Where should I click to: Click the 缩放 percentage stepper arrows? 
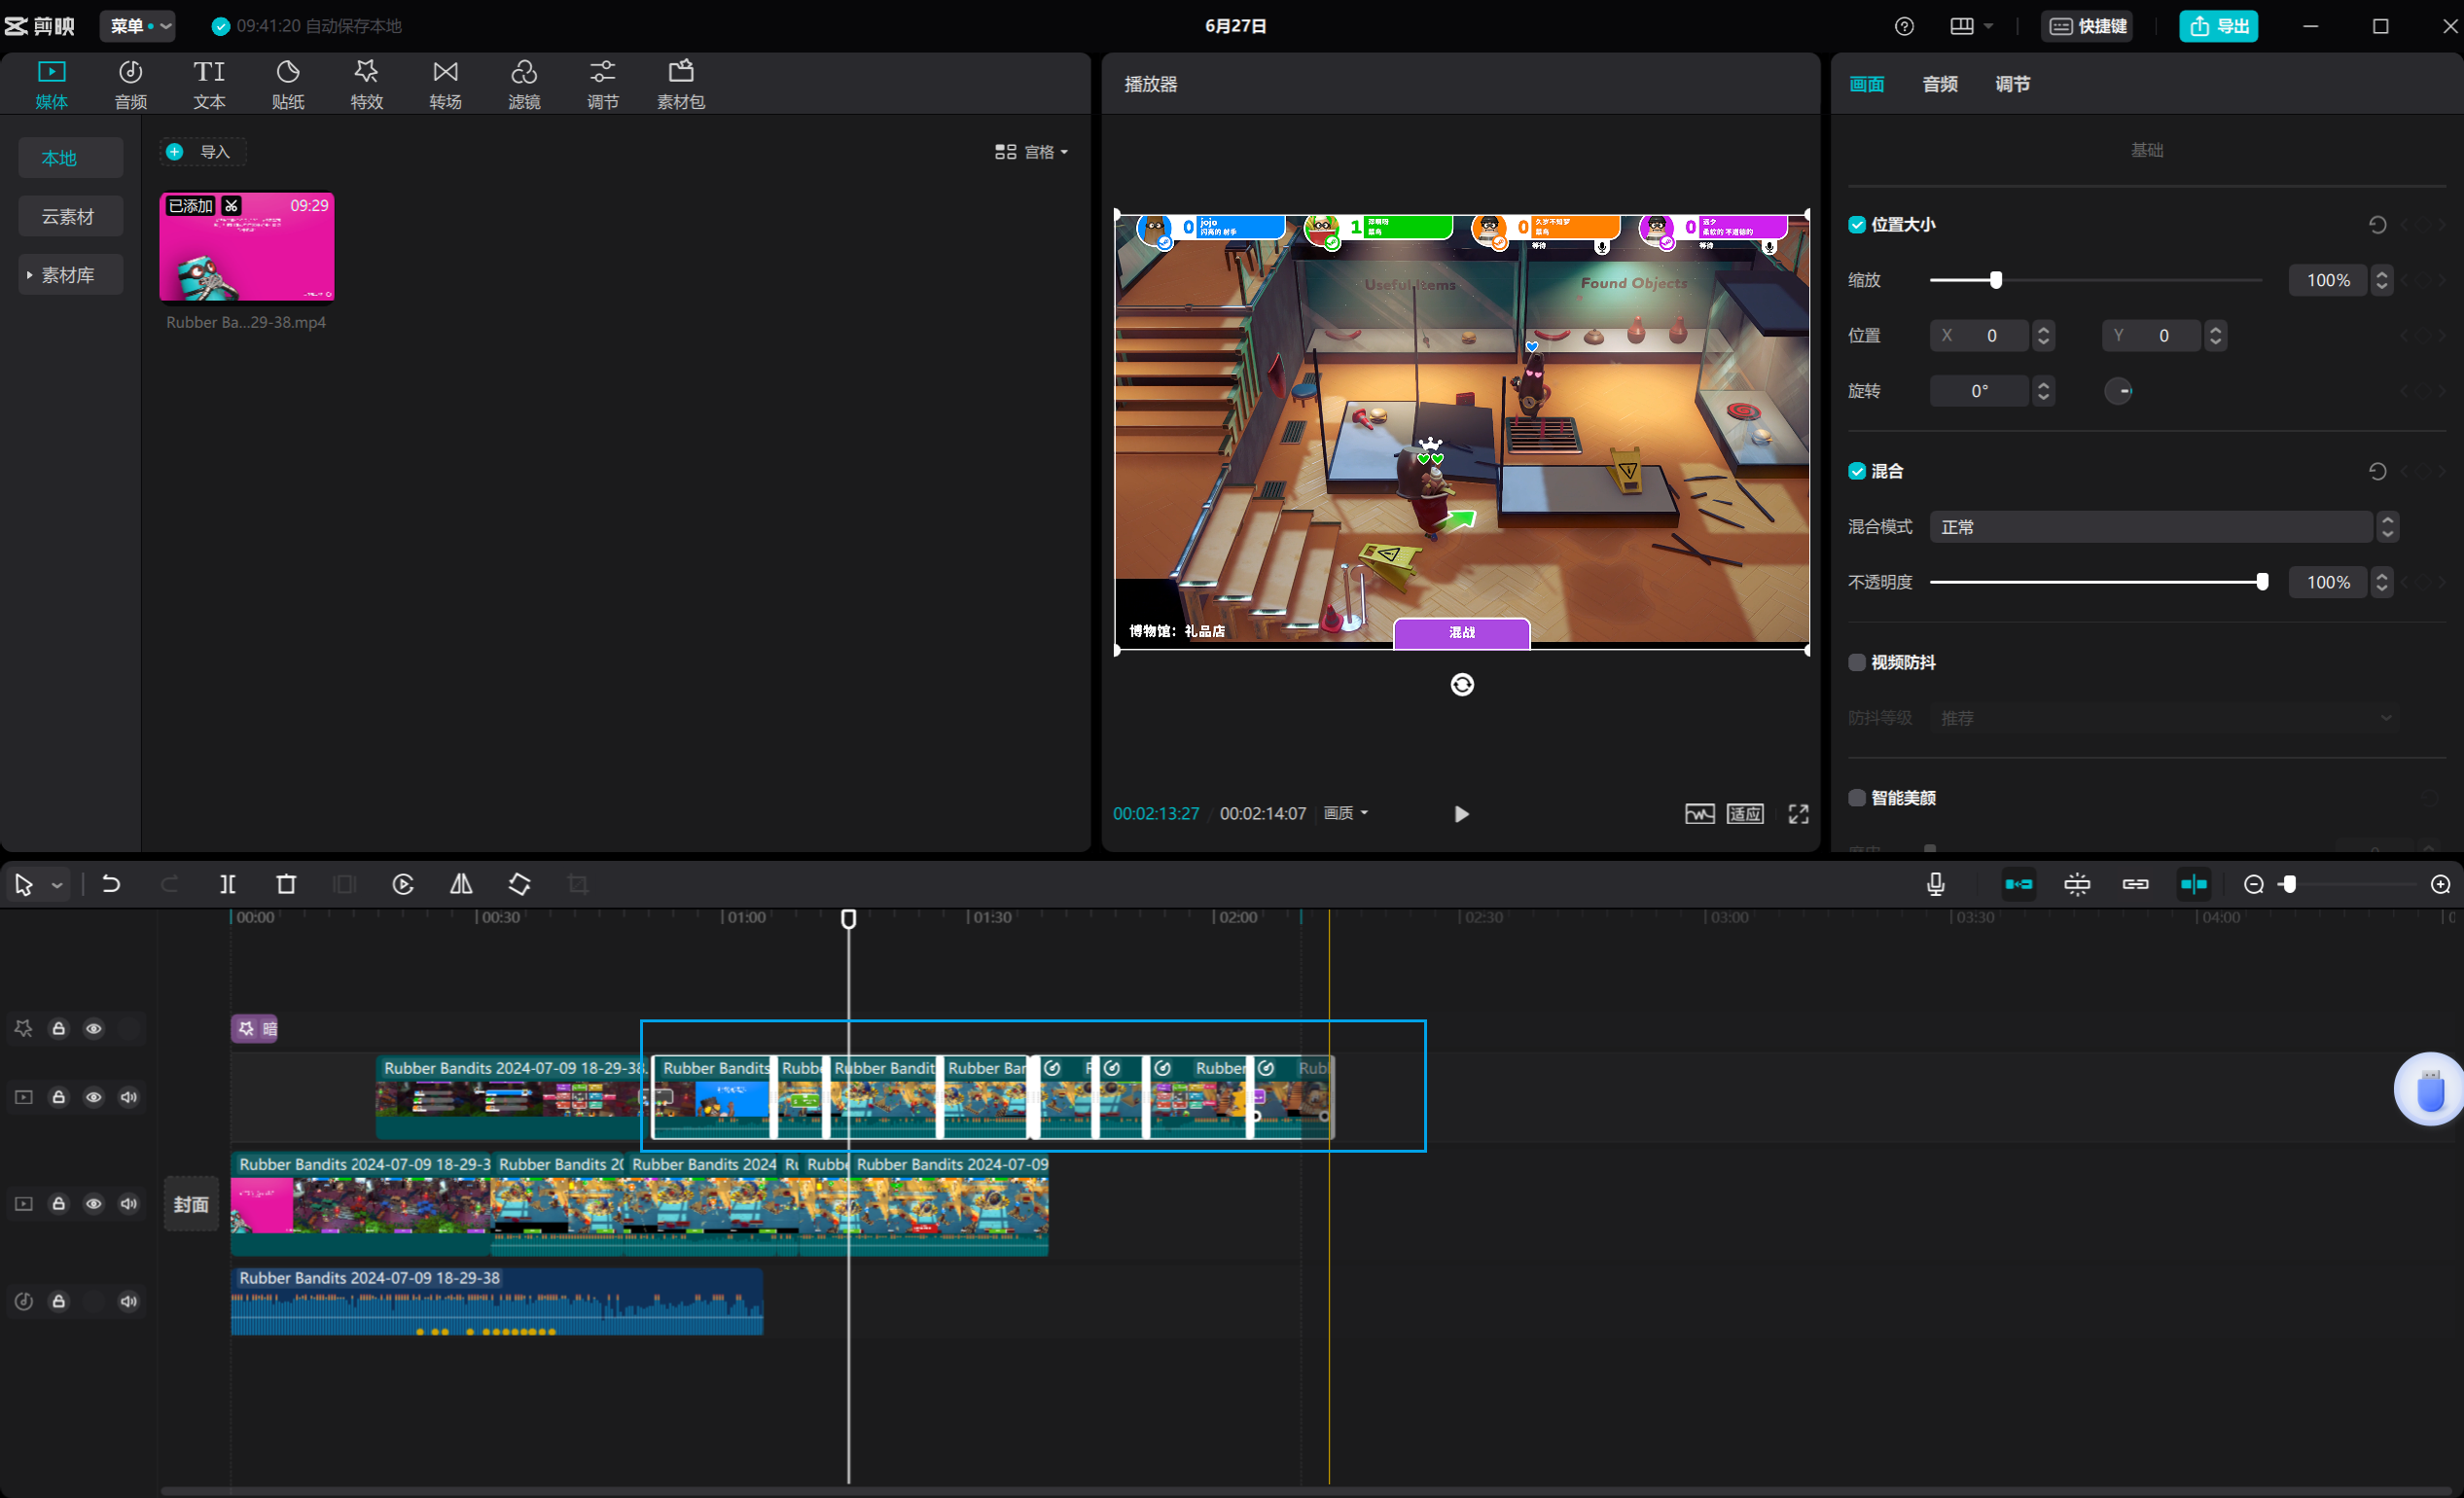[2381, 280]
